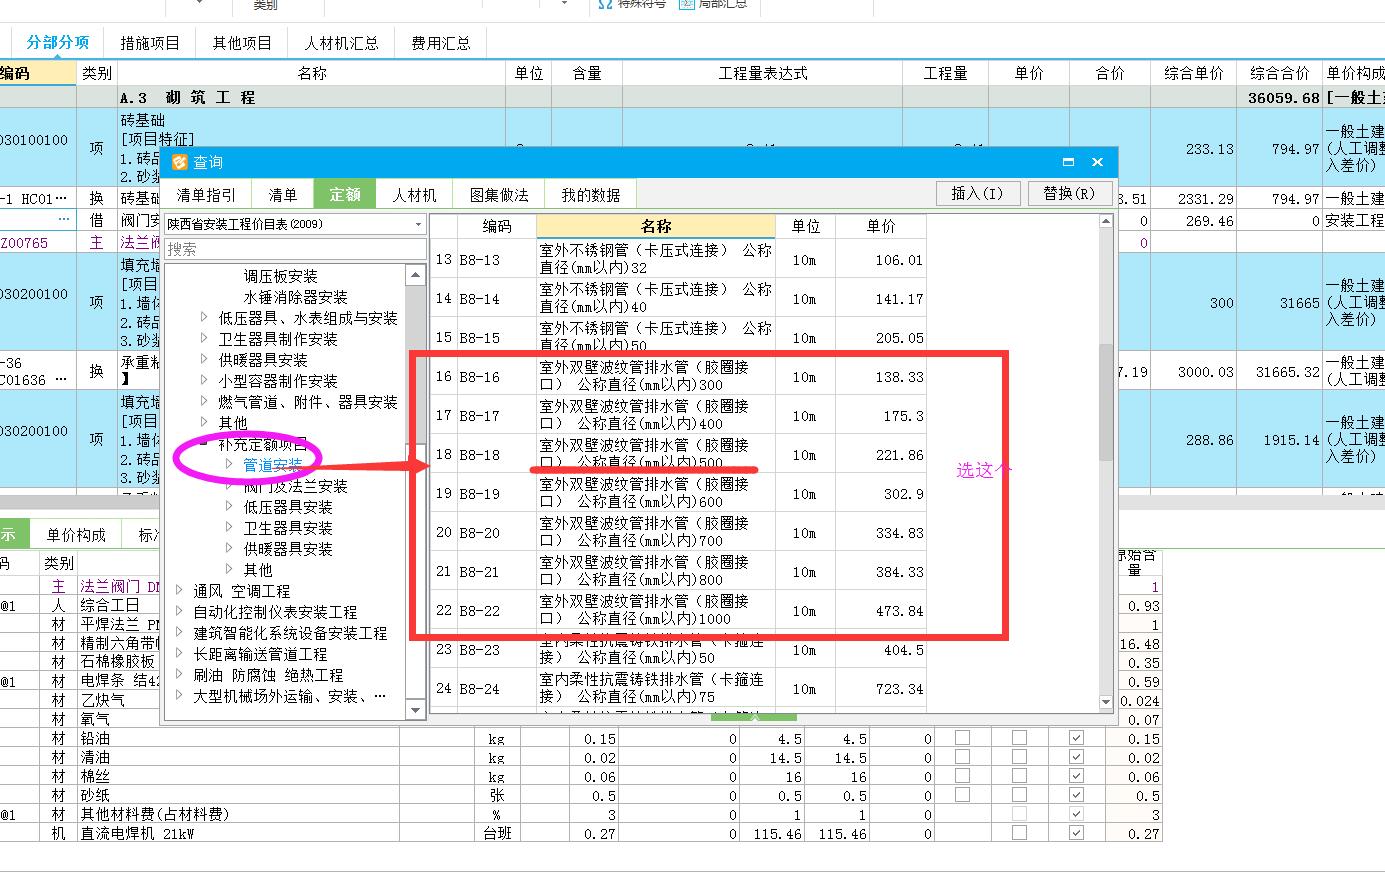Open 费用汇总 tab
Screen dimensions: 1385x872
pyautogui.click(x=441, y=43)
